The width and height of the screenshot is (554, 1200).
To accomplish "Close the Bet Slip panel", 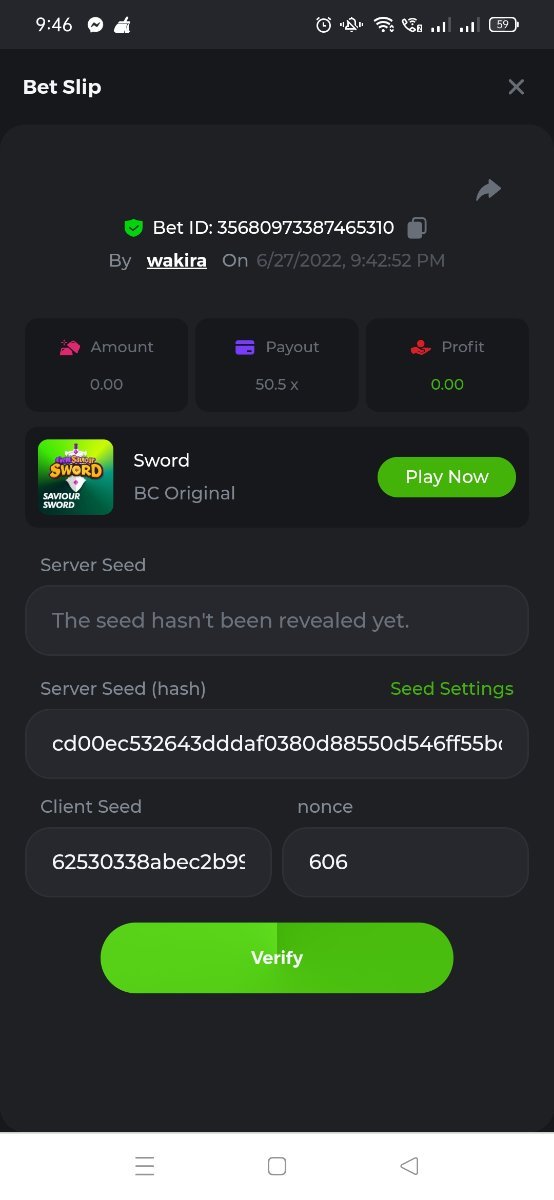I will click(x=516, y=87).
